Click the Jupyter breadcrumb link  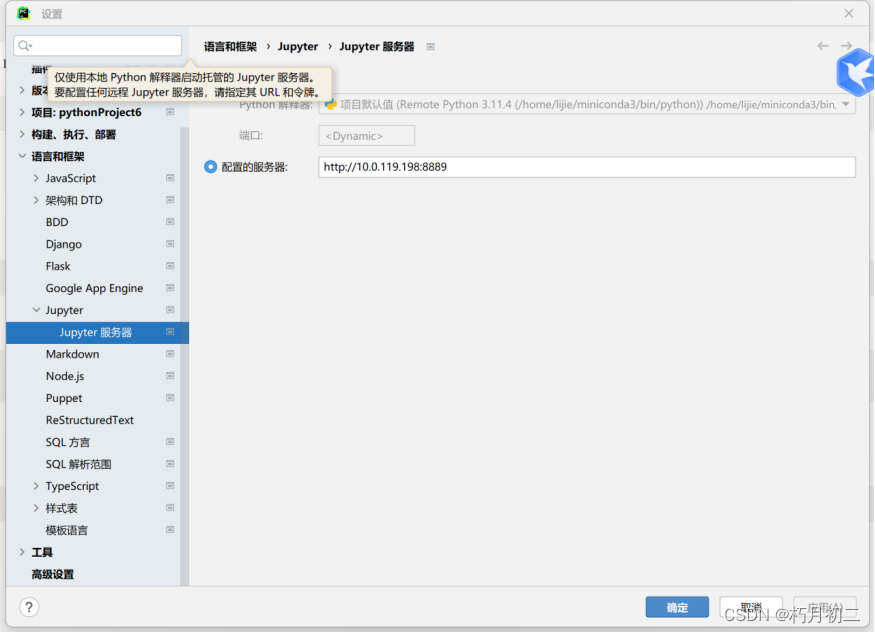pos(298,46)
